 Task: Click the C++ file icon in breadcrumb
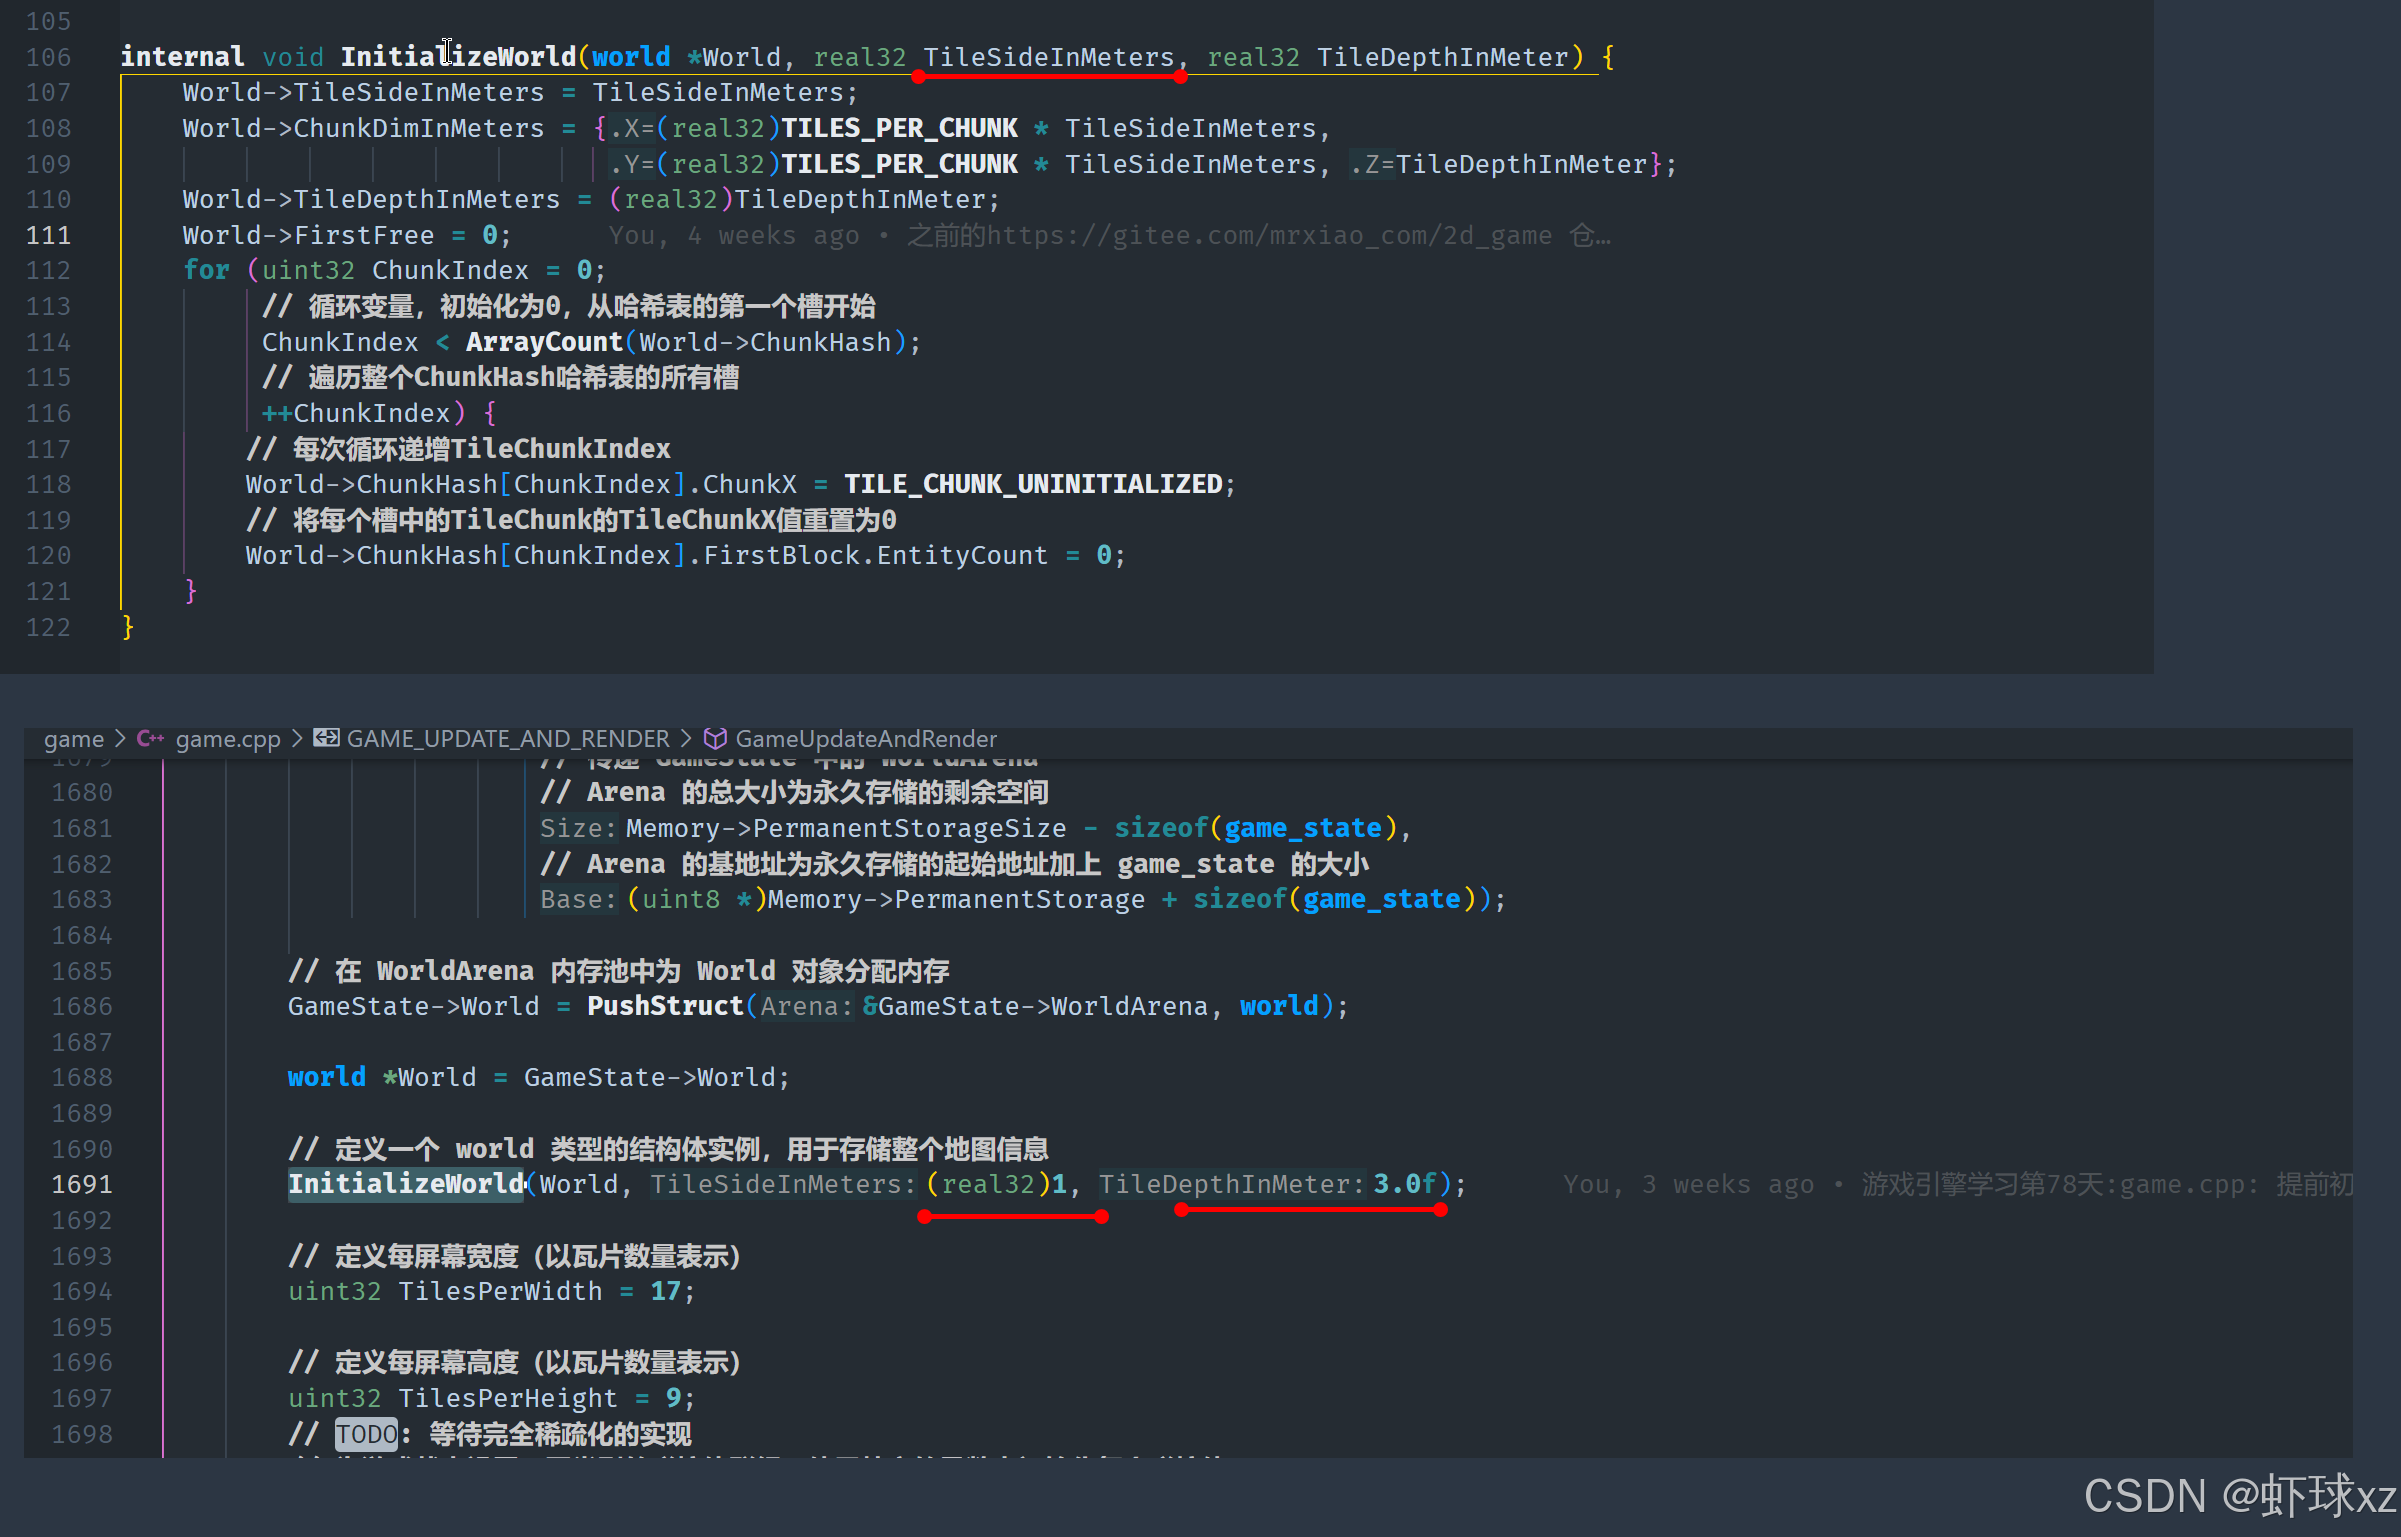point(150,738)
